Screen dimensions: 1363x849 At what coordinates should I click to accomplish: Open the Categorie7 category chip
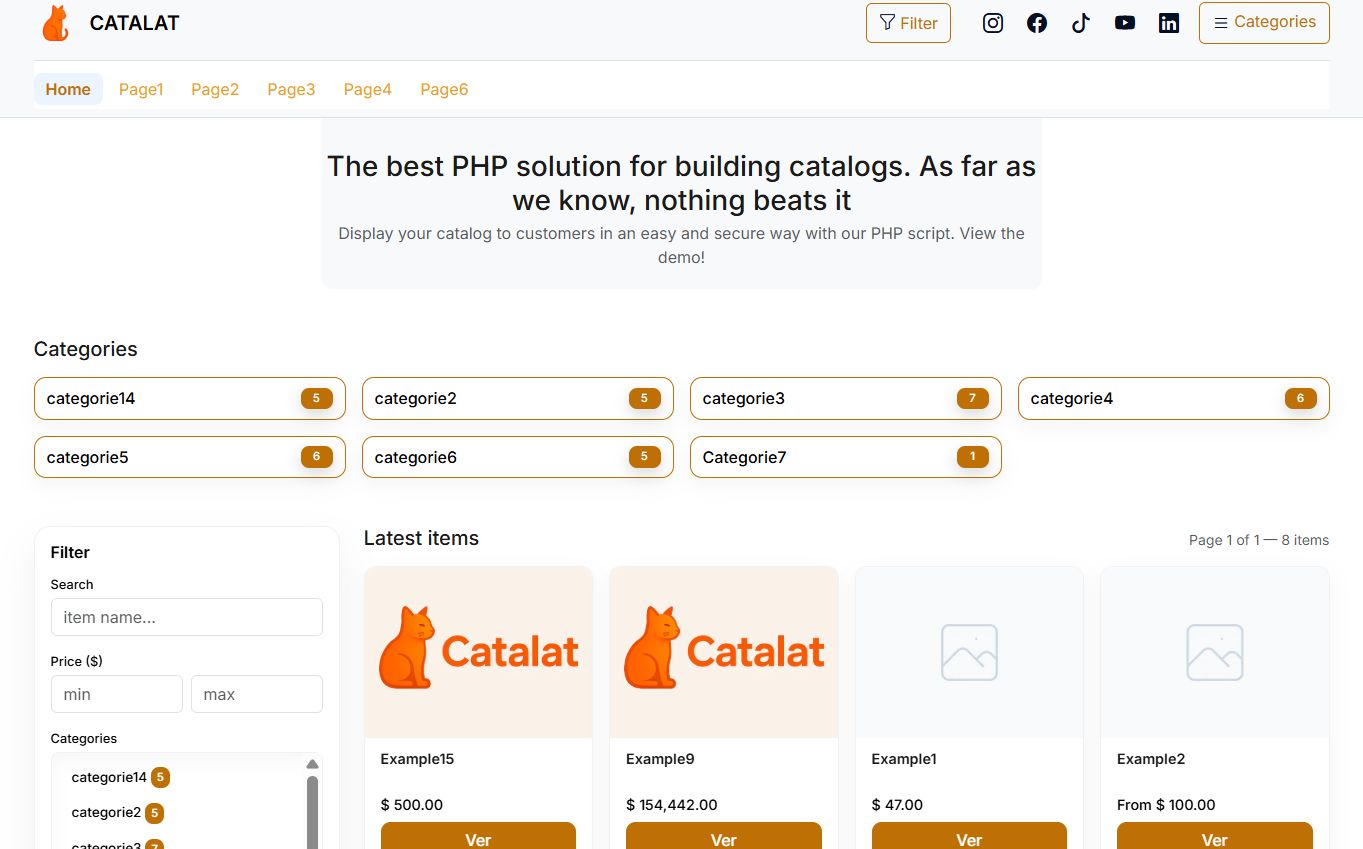point(845,457)
